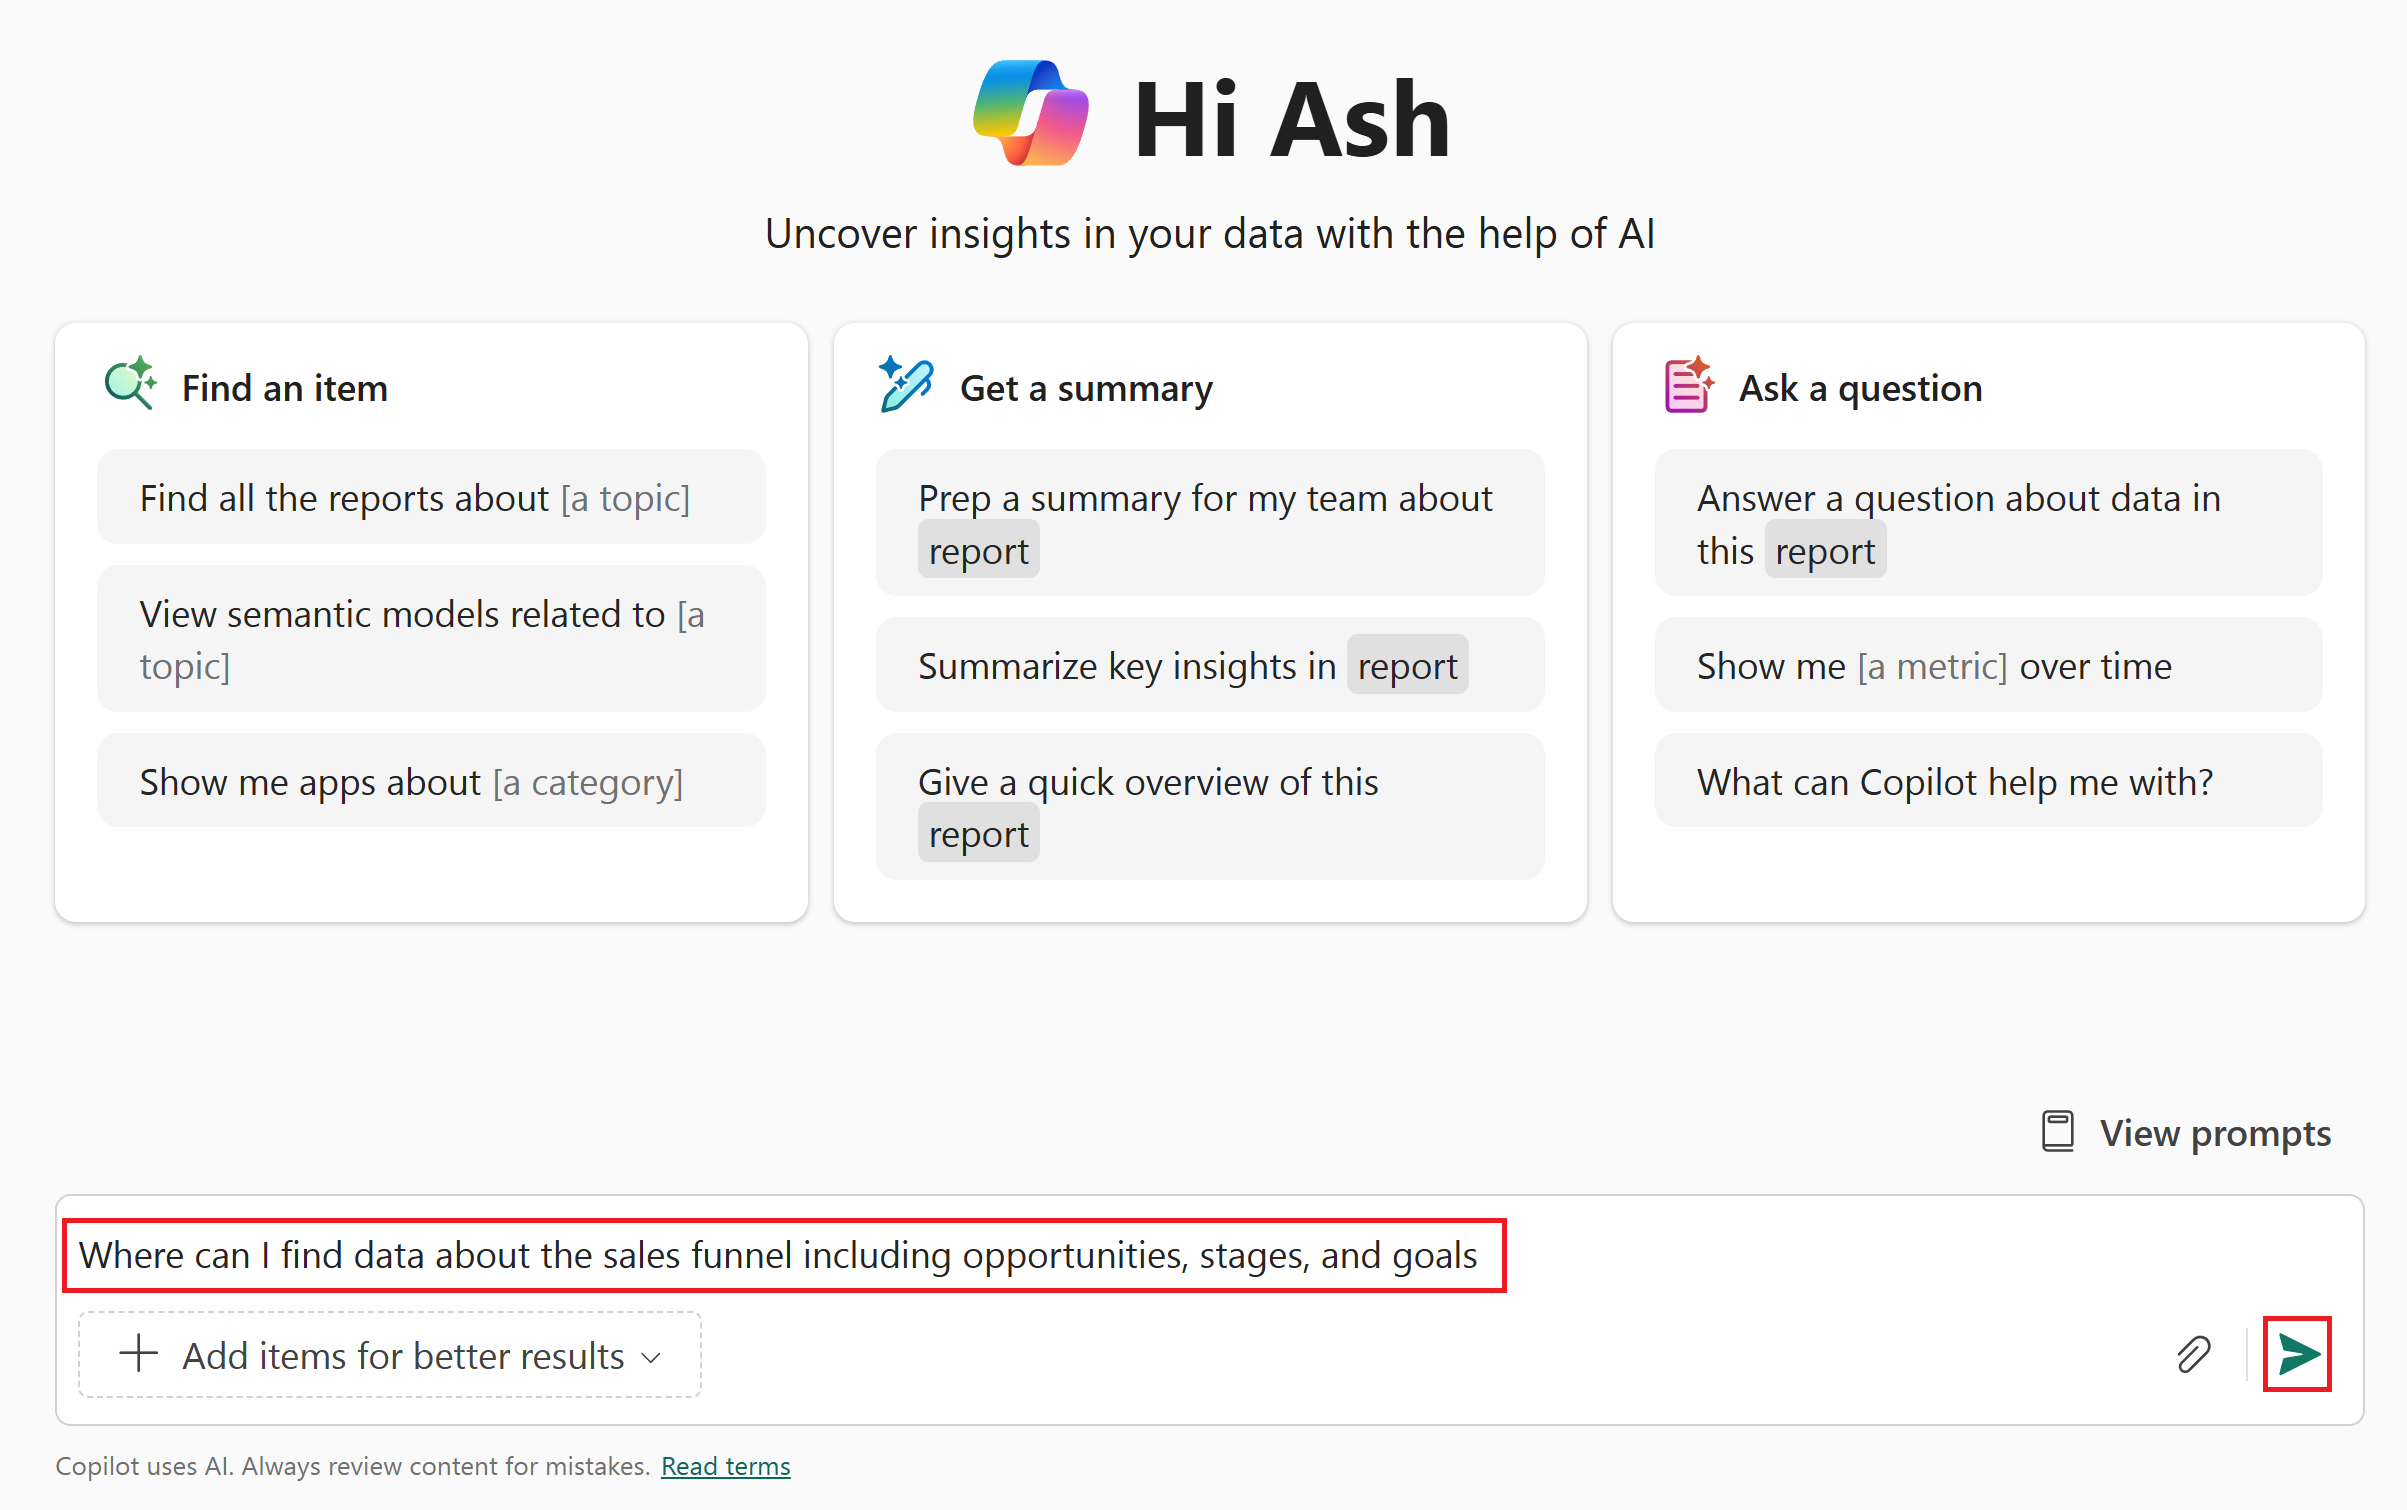Click the Ask a question document icon
Screen dimensions: 2407x1510
point(1687,383)
